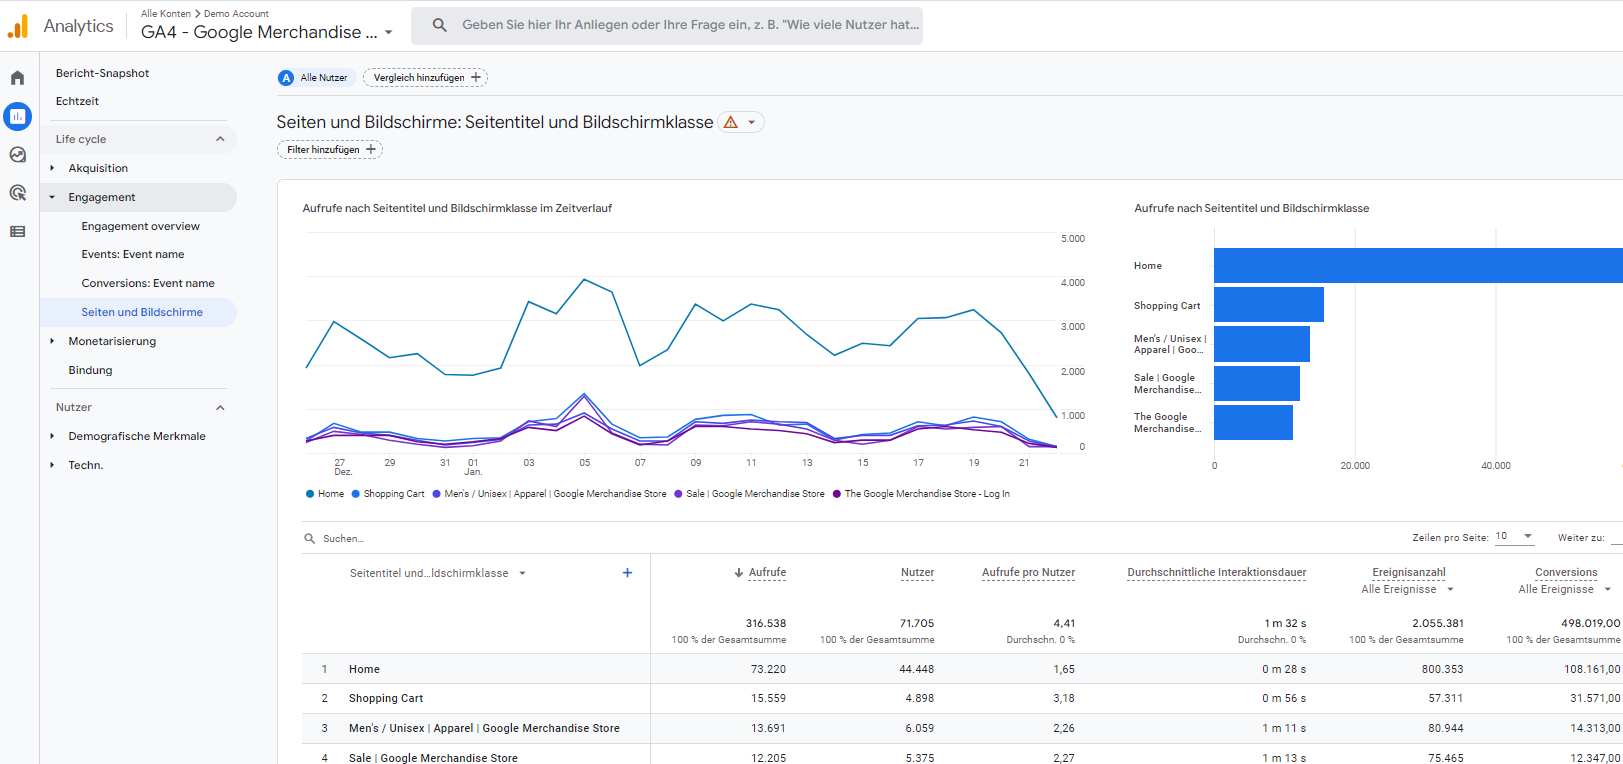1623x764 pixels.
Task: Sort by Durchschnittliche Interaktionsdauer column header
Action: [x=1217, y=573]
